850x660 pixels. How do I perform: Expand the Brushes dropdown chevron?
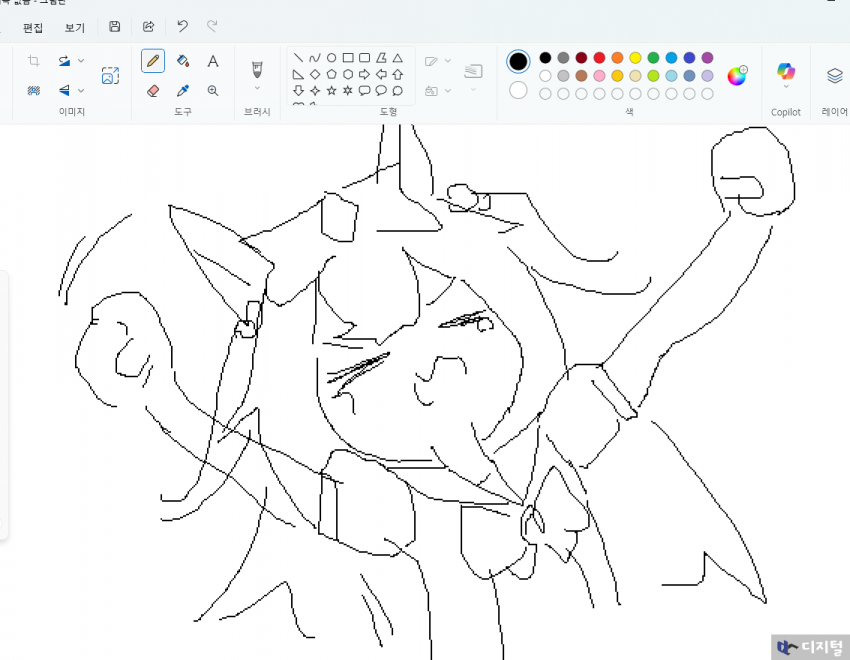(257, 88)
